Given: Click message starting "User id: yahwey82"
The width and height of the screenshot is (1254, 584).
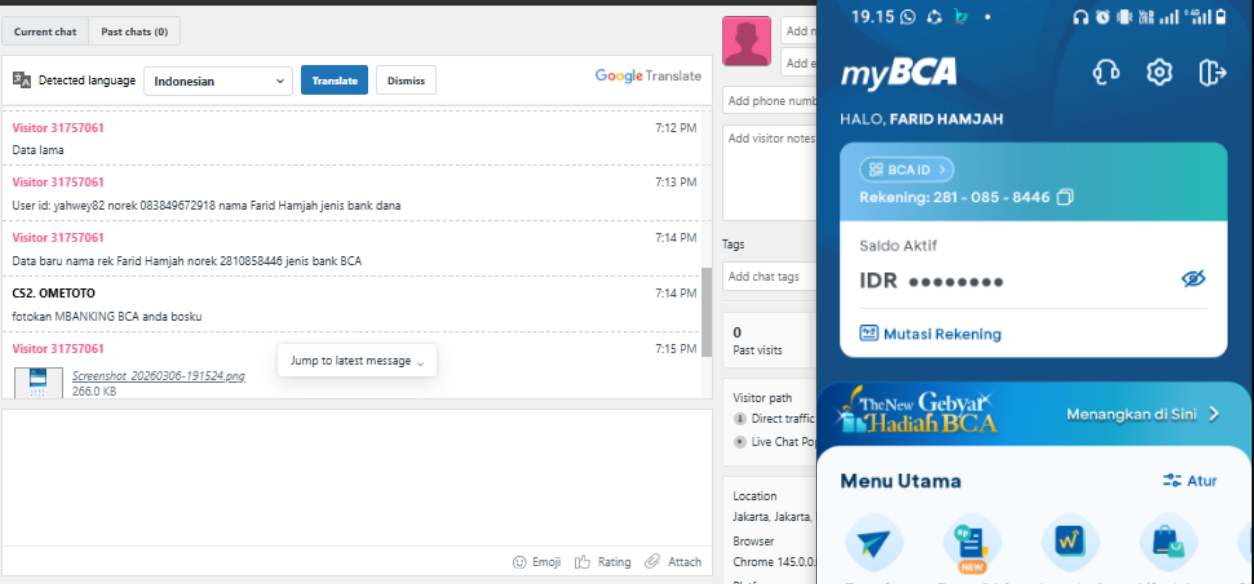Looking at the screenshot, I should click(206, 205).
